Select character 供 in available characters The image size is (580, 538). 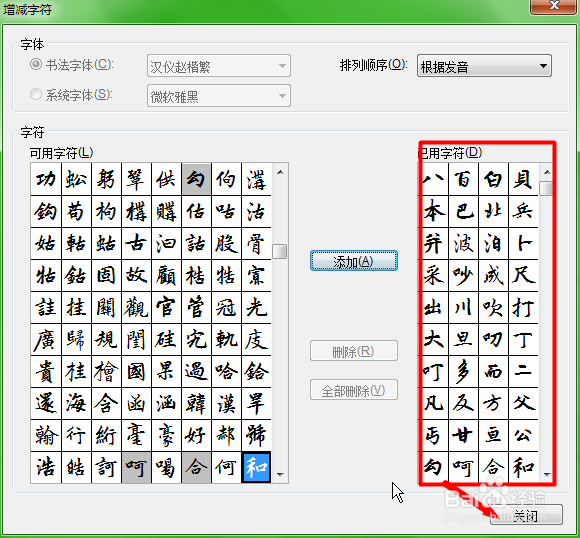(166, 179)
